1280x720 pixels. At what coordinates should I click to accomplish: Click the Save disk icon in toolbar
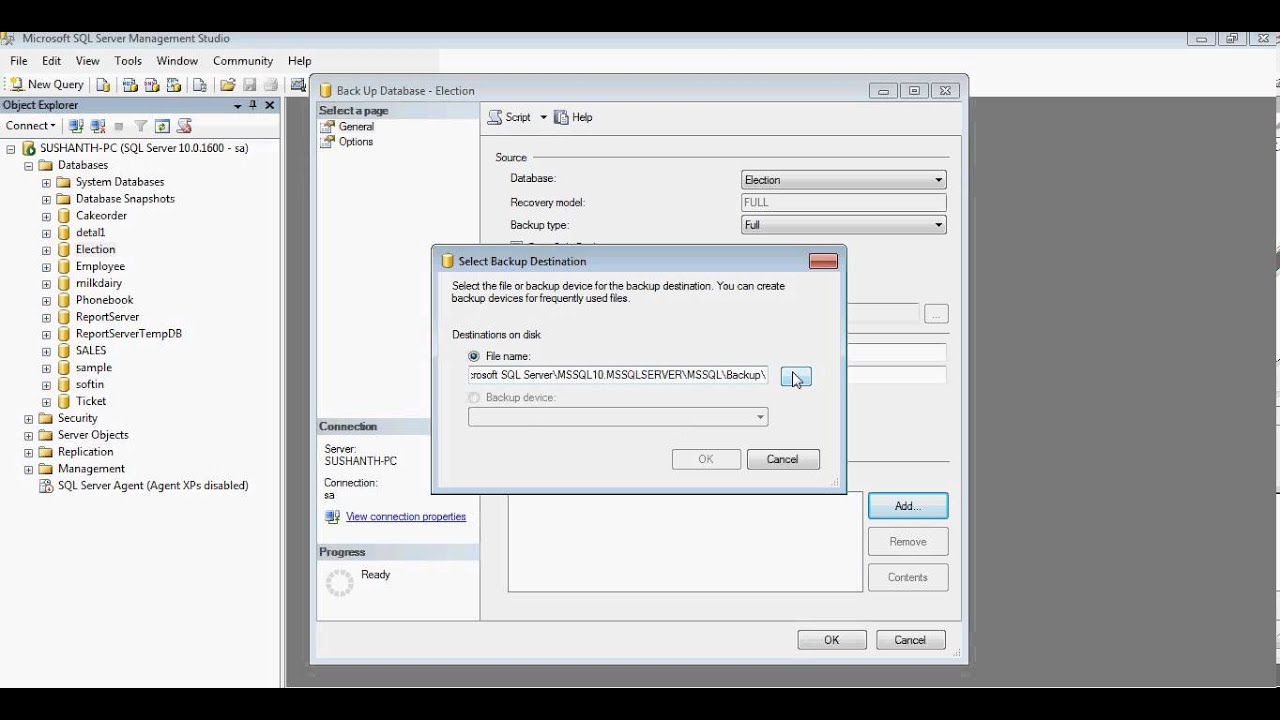(250, 85)
